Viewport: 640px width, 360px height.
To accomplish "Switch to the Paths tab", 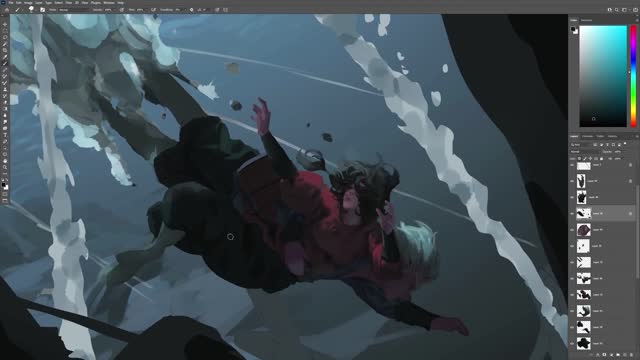I will point(600,136).
